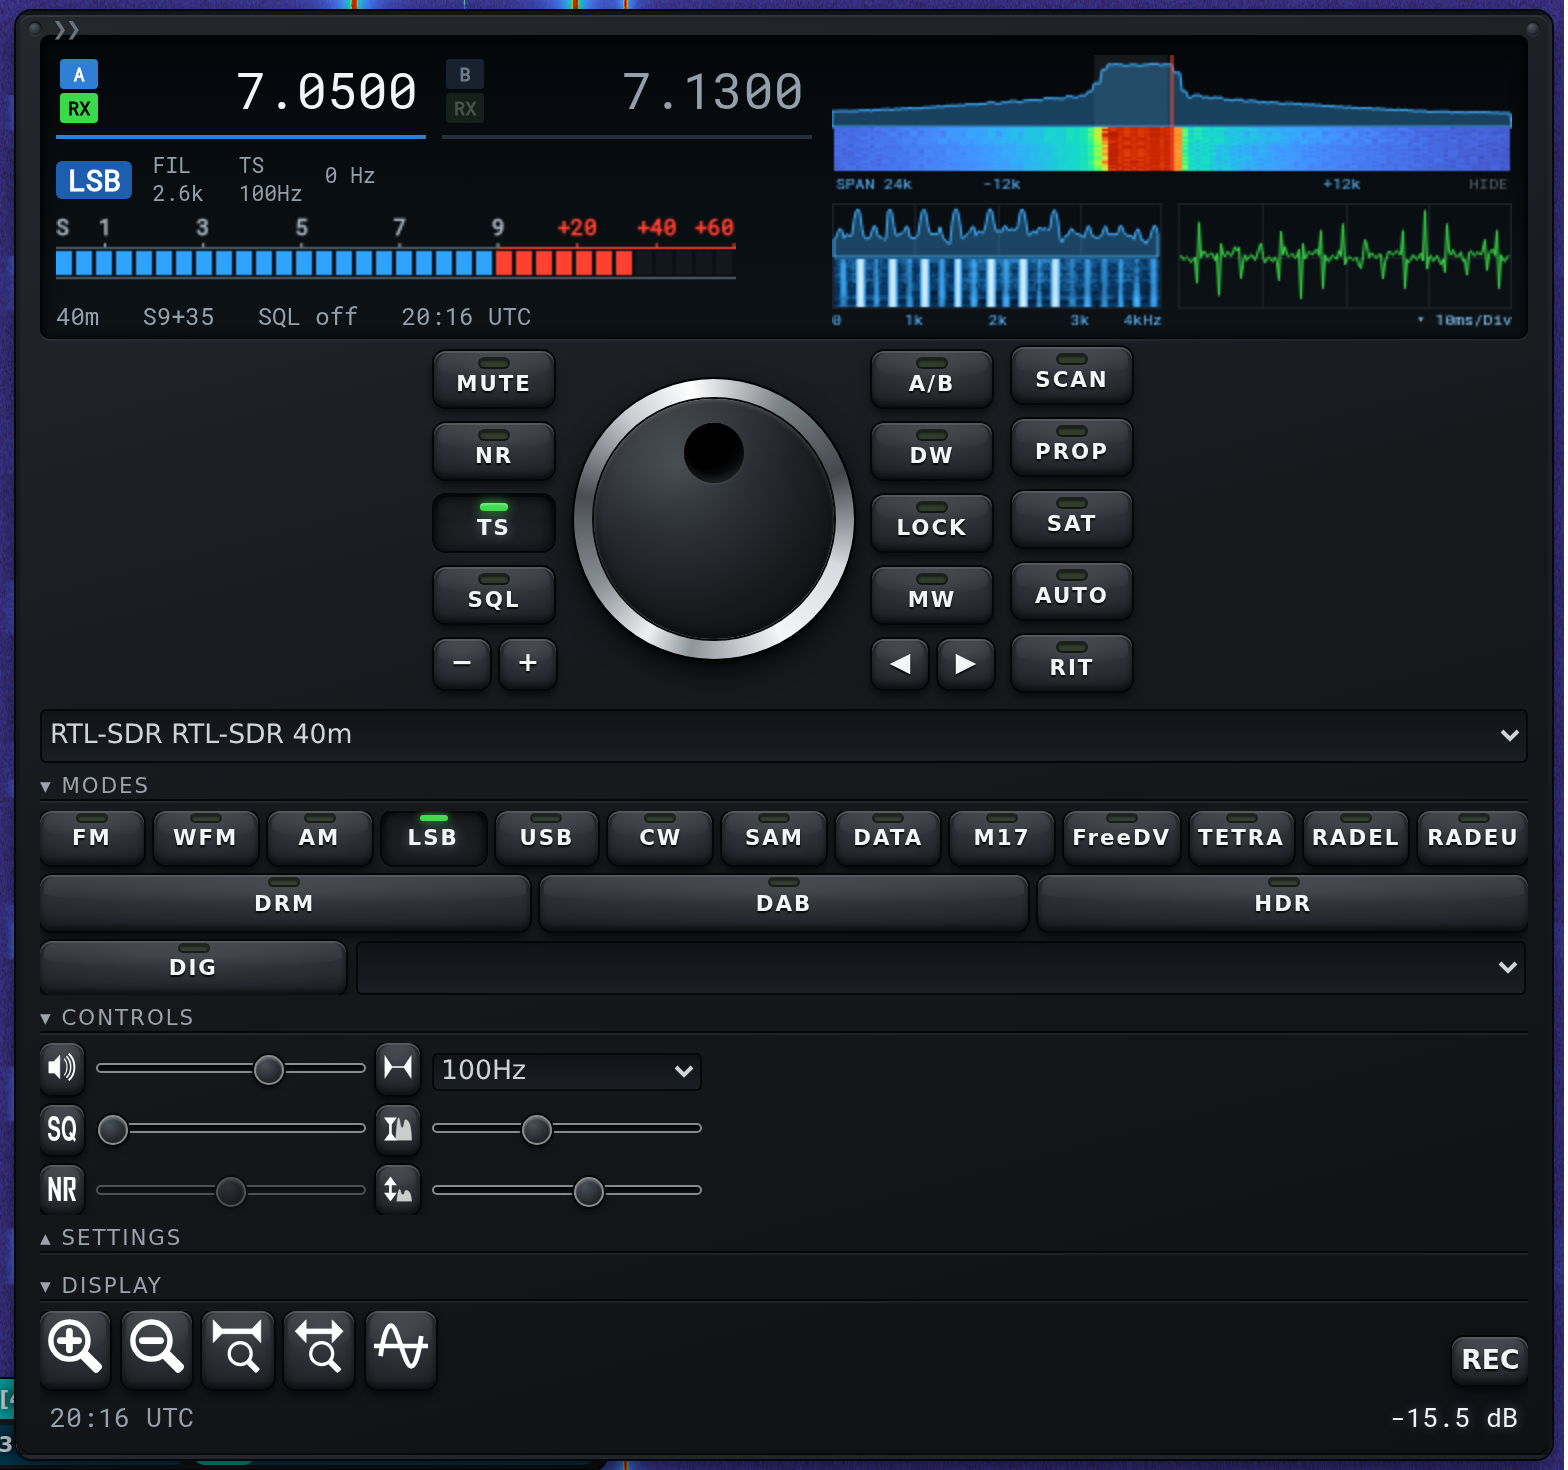
Task: Click the PROP button
Action: point(1072,447)
